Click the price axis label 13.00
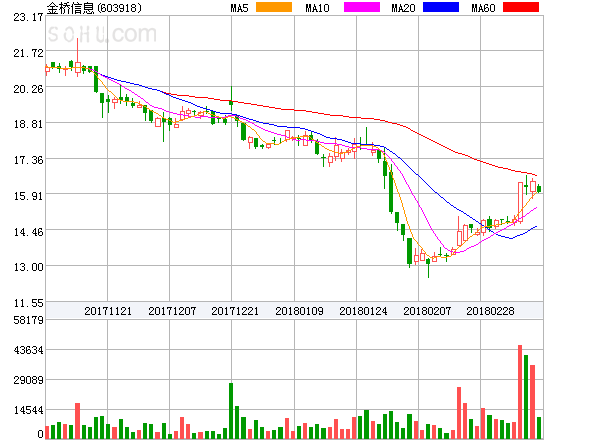This screenshot has width=600, height=440. click(28, 267)
